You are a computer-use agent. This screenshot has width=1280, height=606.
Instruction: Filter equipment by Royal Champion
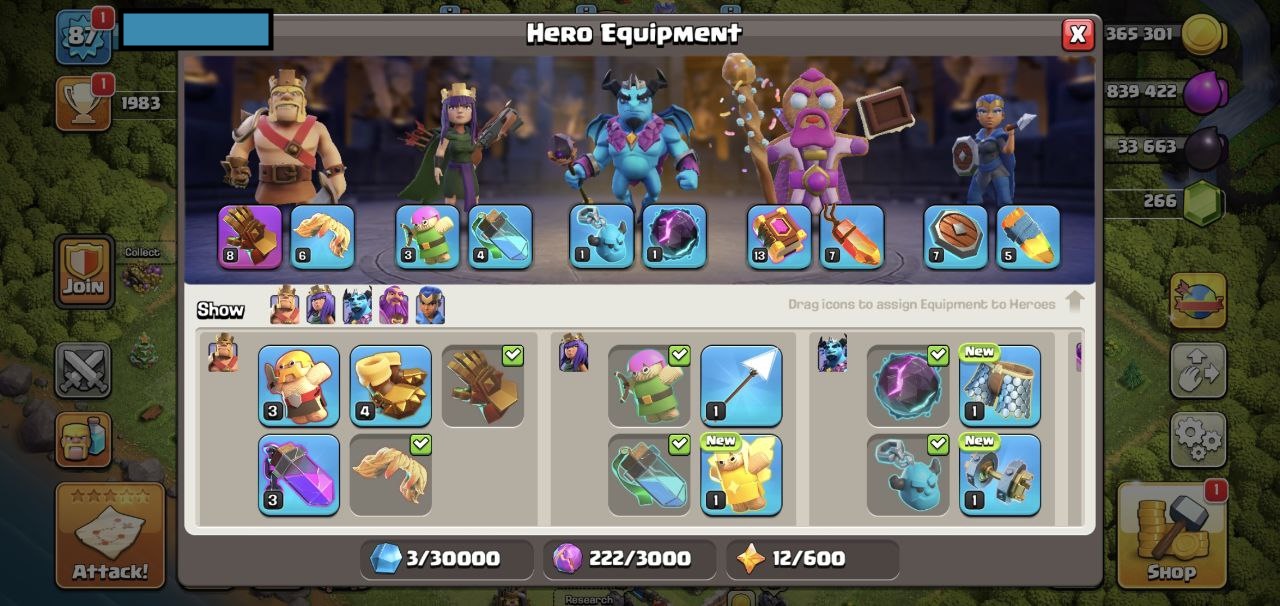pyautogui.click(x=430, y=305)
